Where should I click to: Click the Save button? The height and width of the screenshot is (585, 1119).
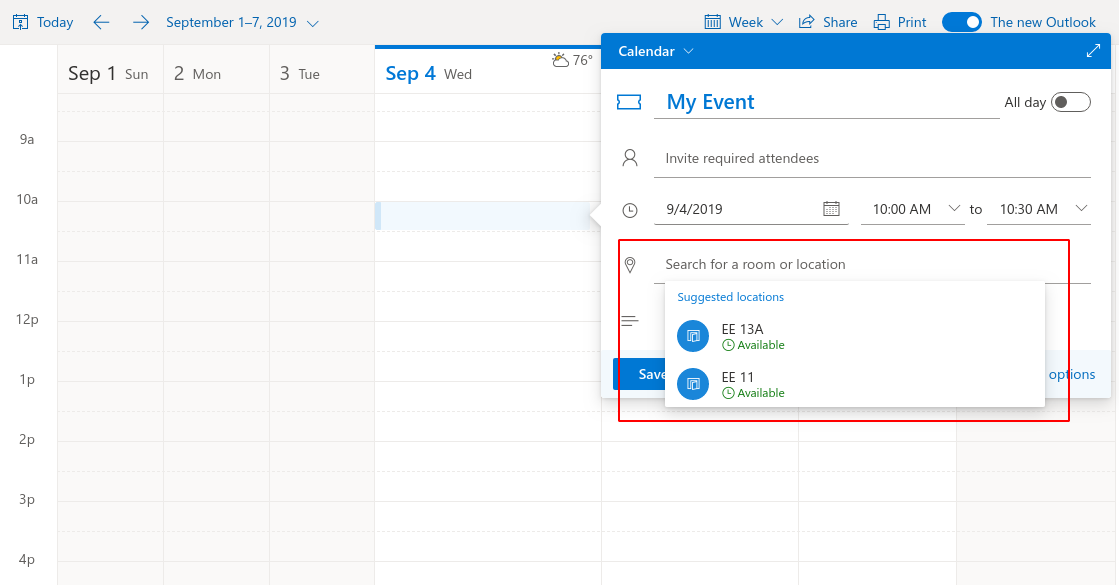(639, 374)
